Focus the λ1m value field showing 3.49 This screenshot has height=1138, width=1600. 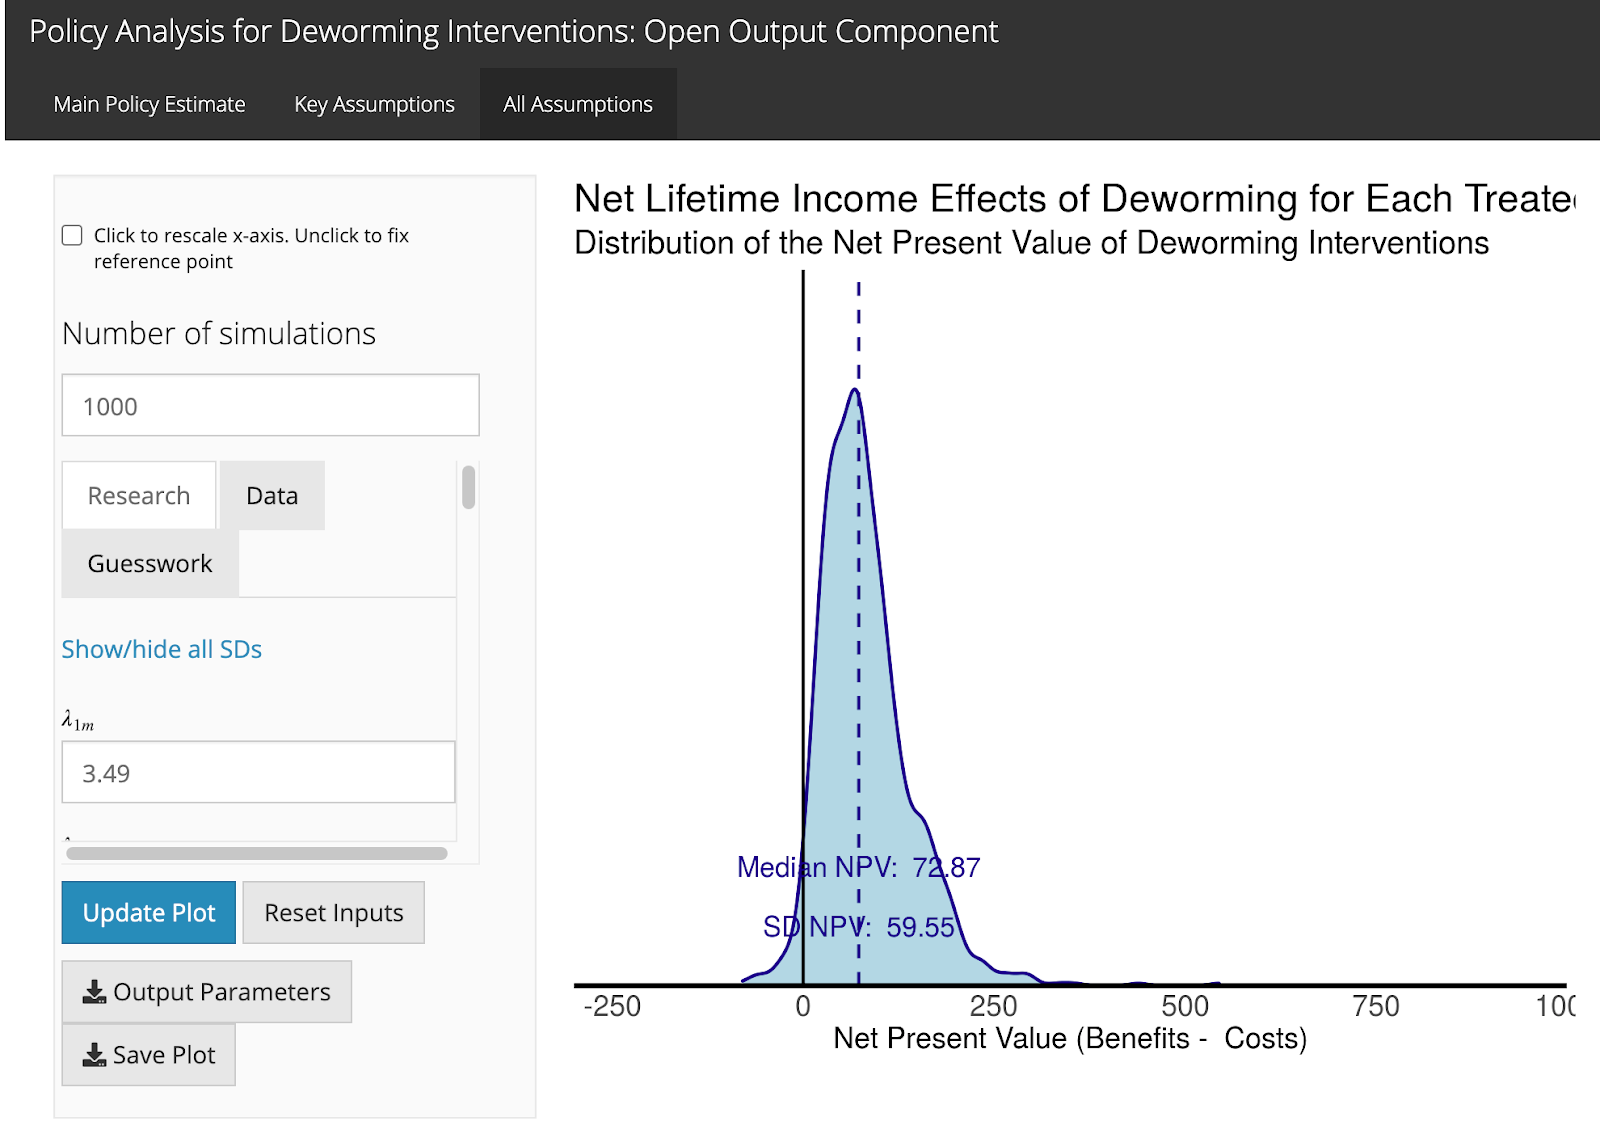258,772
